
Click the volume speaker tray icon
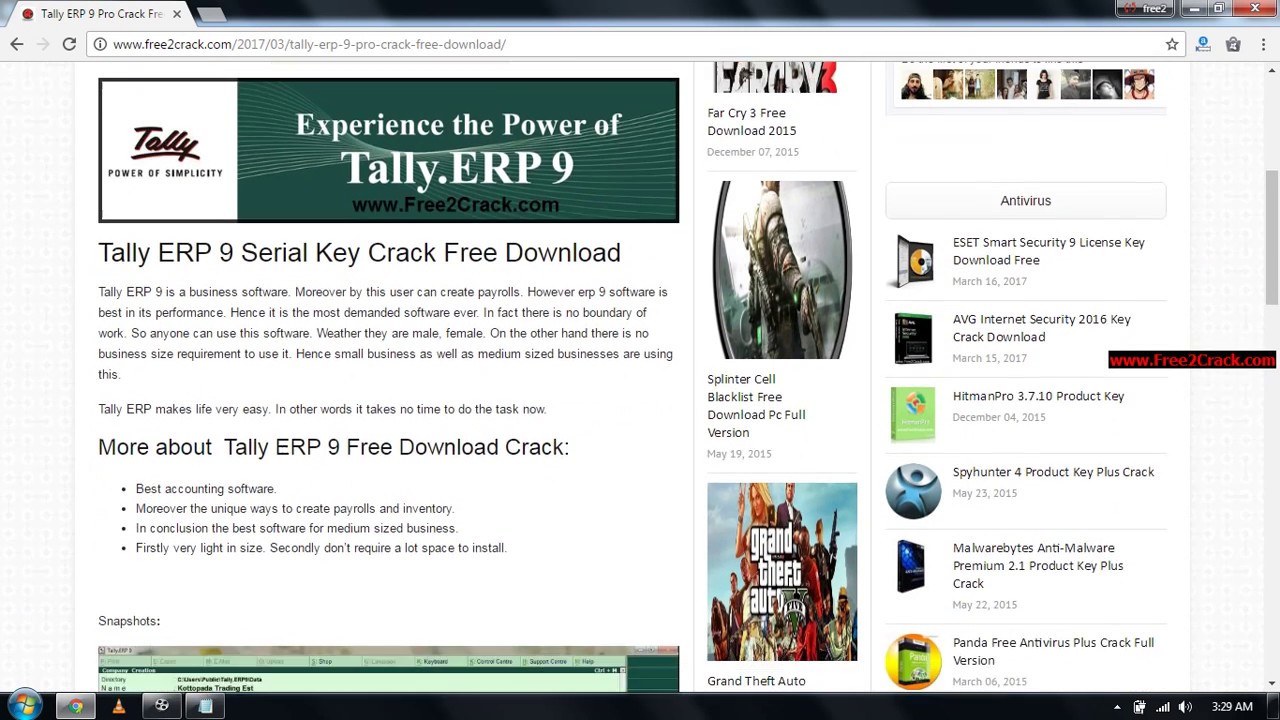point(1185,707)
